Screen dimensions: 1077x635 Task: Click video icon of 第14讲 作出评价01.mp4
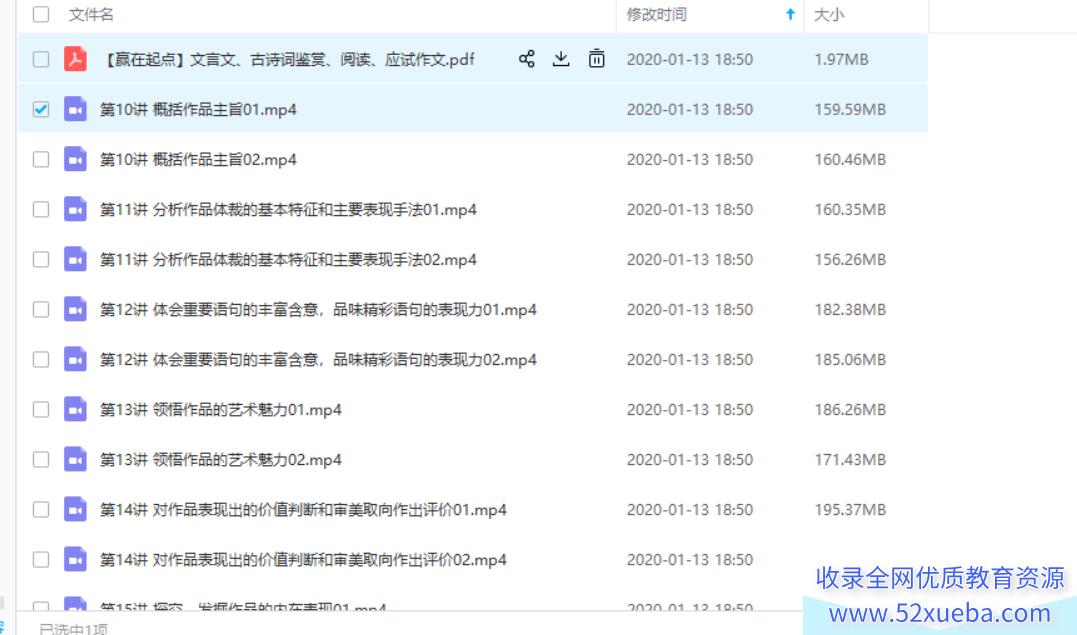[76, 510]
